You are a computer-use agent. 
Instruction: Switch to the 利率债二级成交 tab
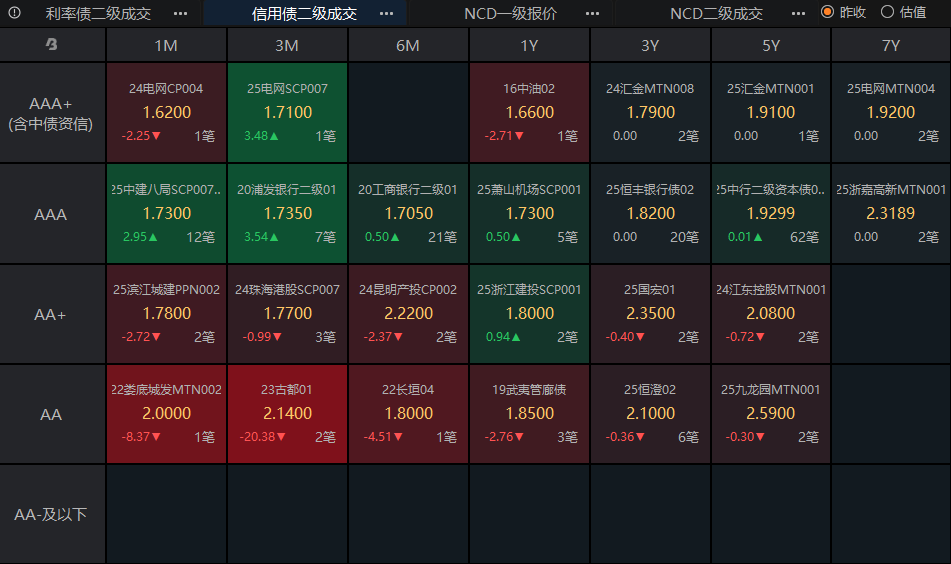point(98,13)
